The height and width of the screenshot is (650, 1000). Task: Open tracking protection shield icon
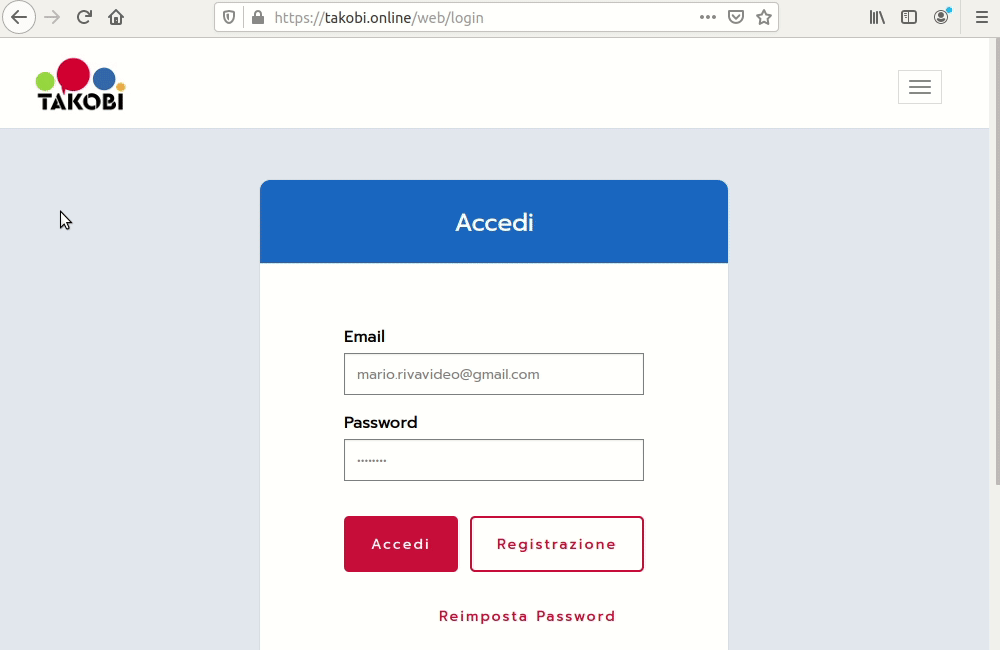[229, 17]
